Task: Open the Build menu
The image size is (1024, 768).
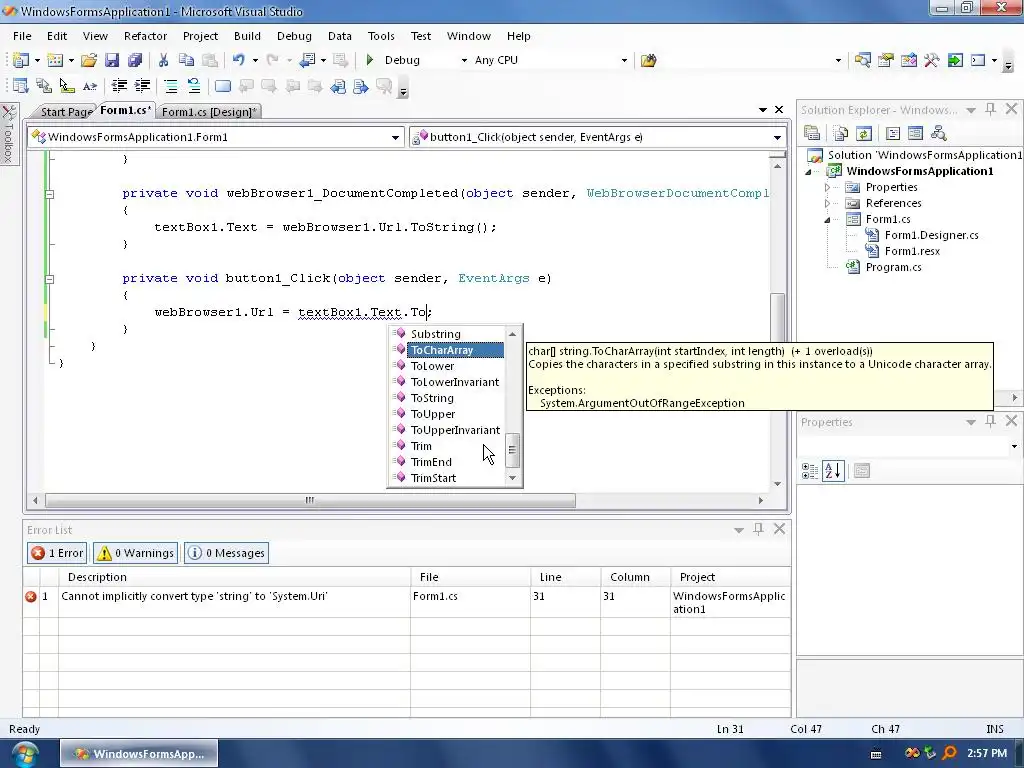Action: coord(247,36)
